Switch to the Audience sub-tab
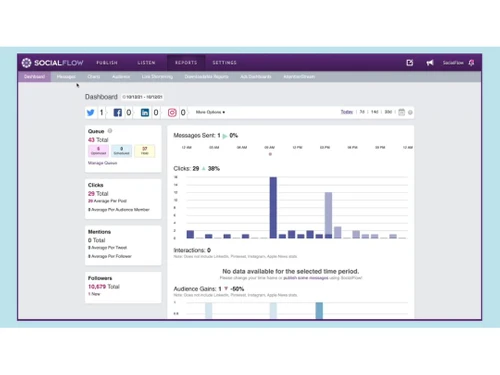Viewport: 500px width, 375px height. pos(121,77)
